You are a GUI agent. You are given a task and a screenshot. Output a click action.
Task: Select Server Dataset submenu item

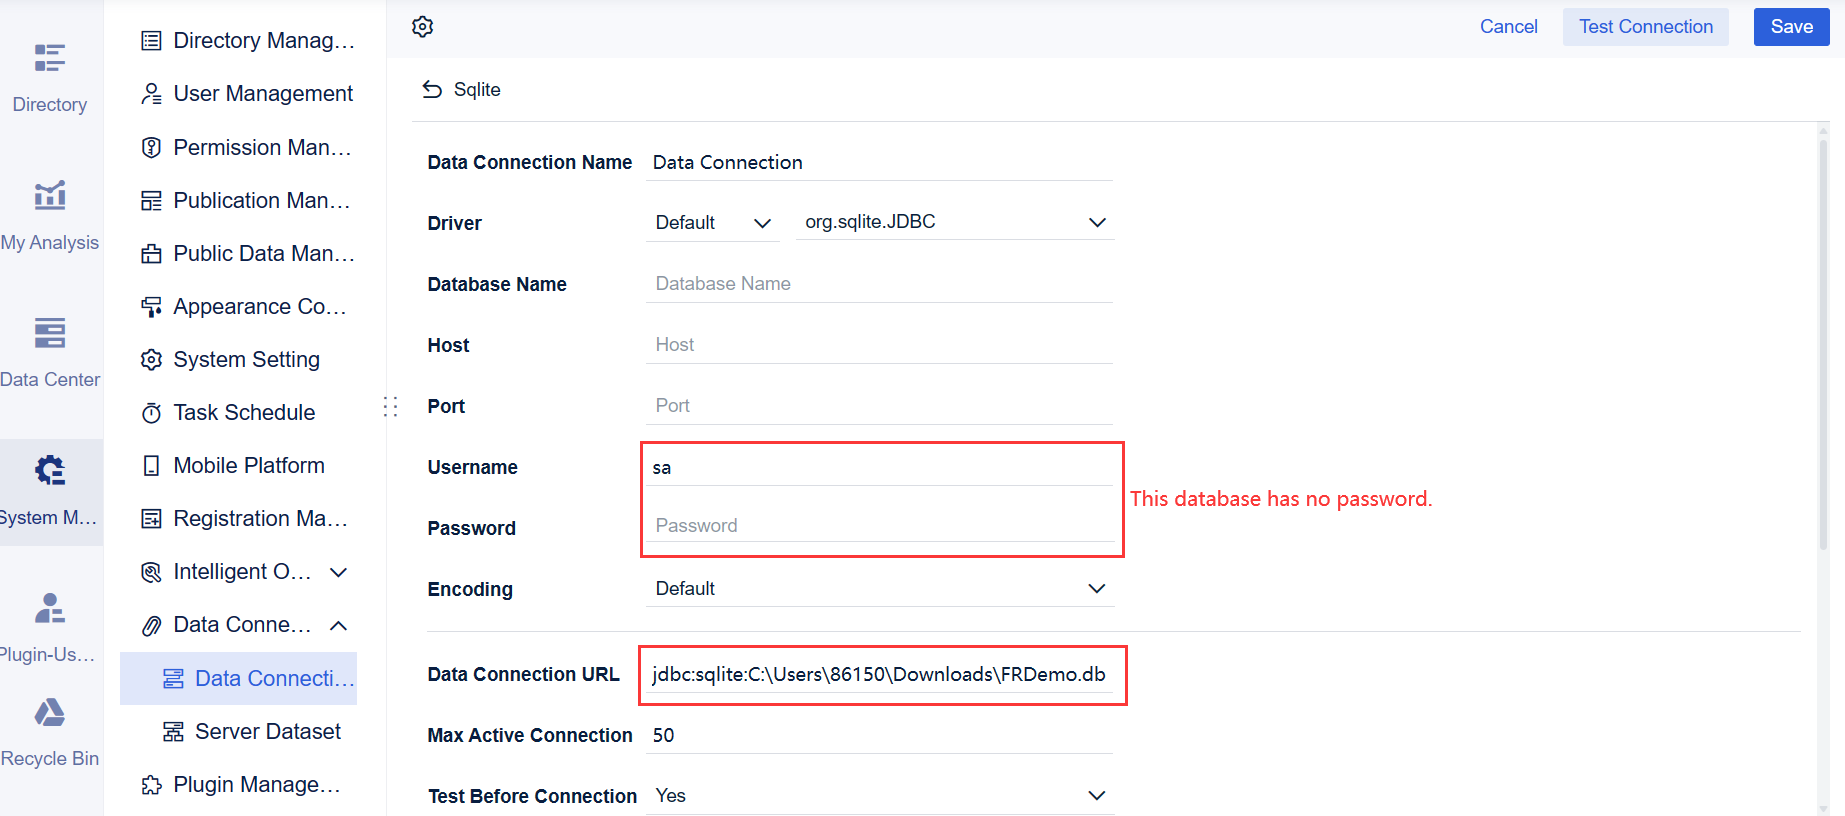click(x=267, y=731)
